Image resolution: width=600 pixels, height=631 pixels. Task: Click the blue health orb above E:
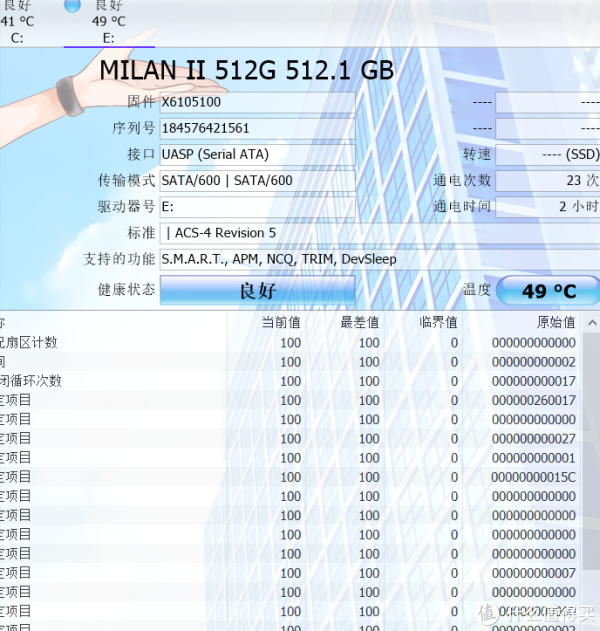(x=72, y=6)
